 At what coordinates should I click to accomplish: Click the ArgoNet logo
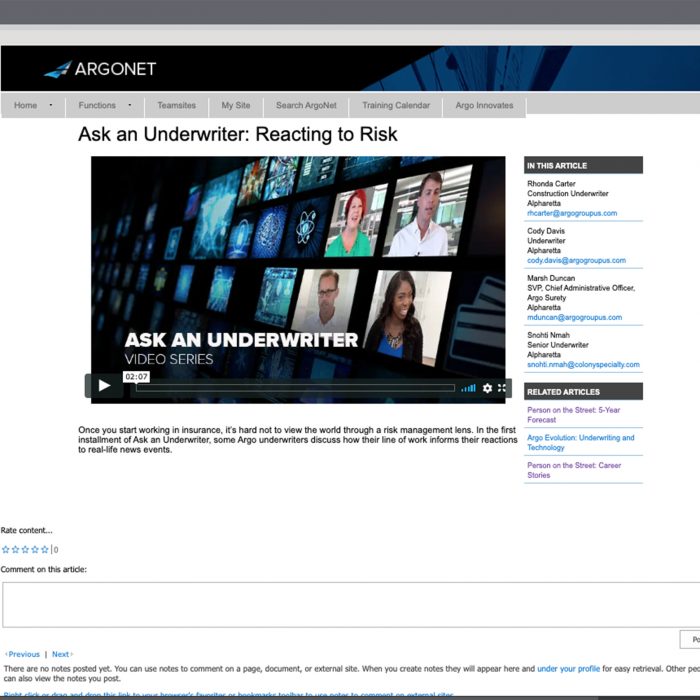(100, 69)
